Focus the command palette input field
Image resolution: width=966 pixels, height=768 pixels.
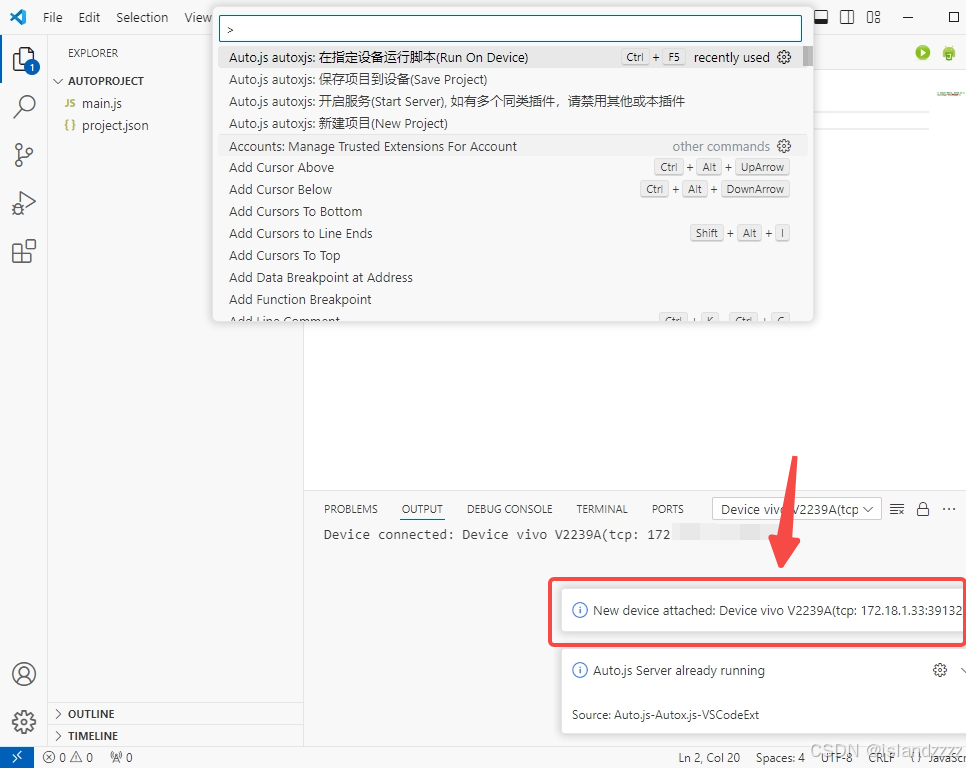pyautogui.click(x=510, y=29)
